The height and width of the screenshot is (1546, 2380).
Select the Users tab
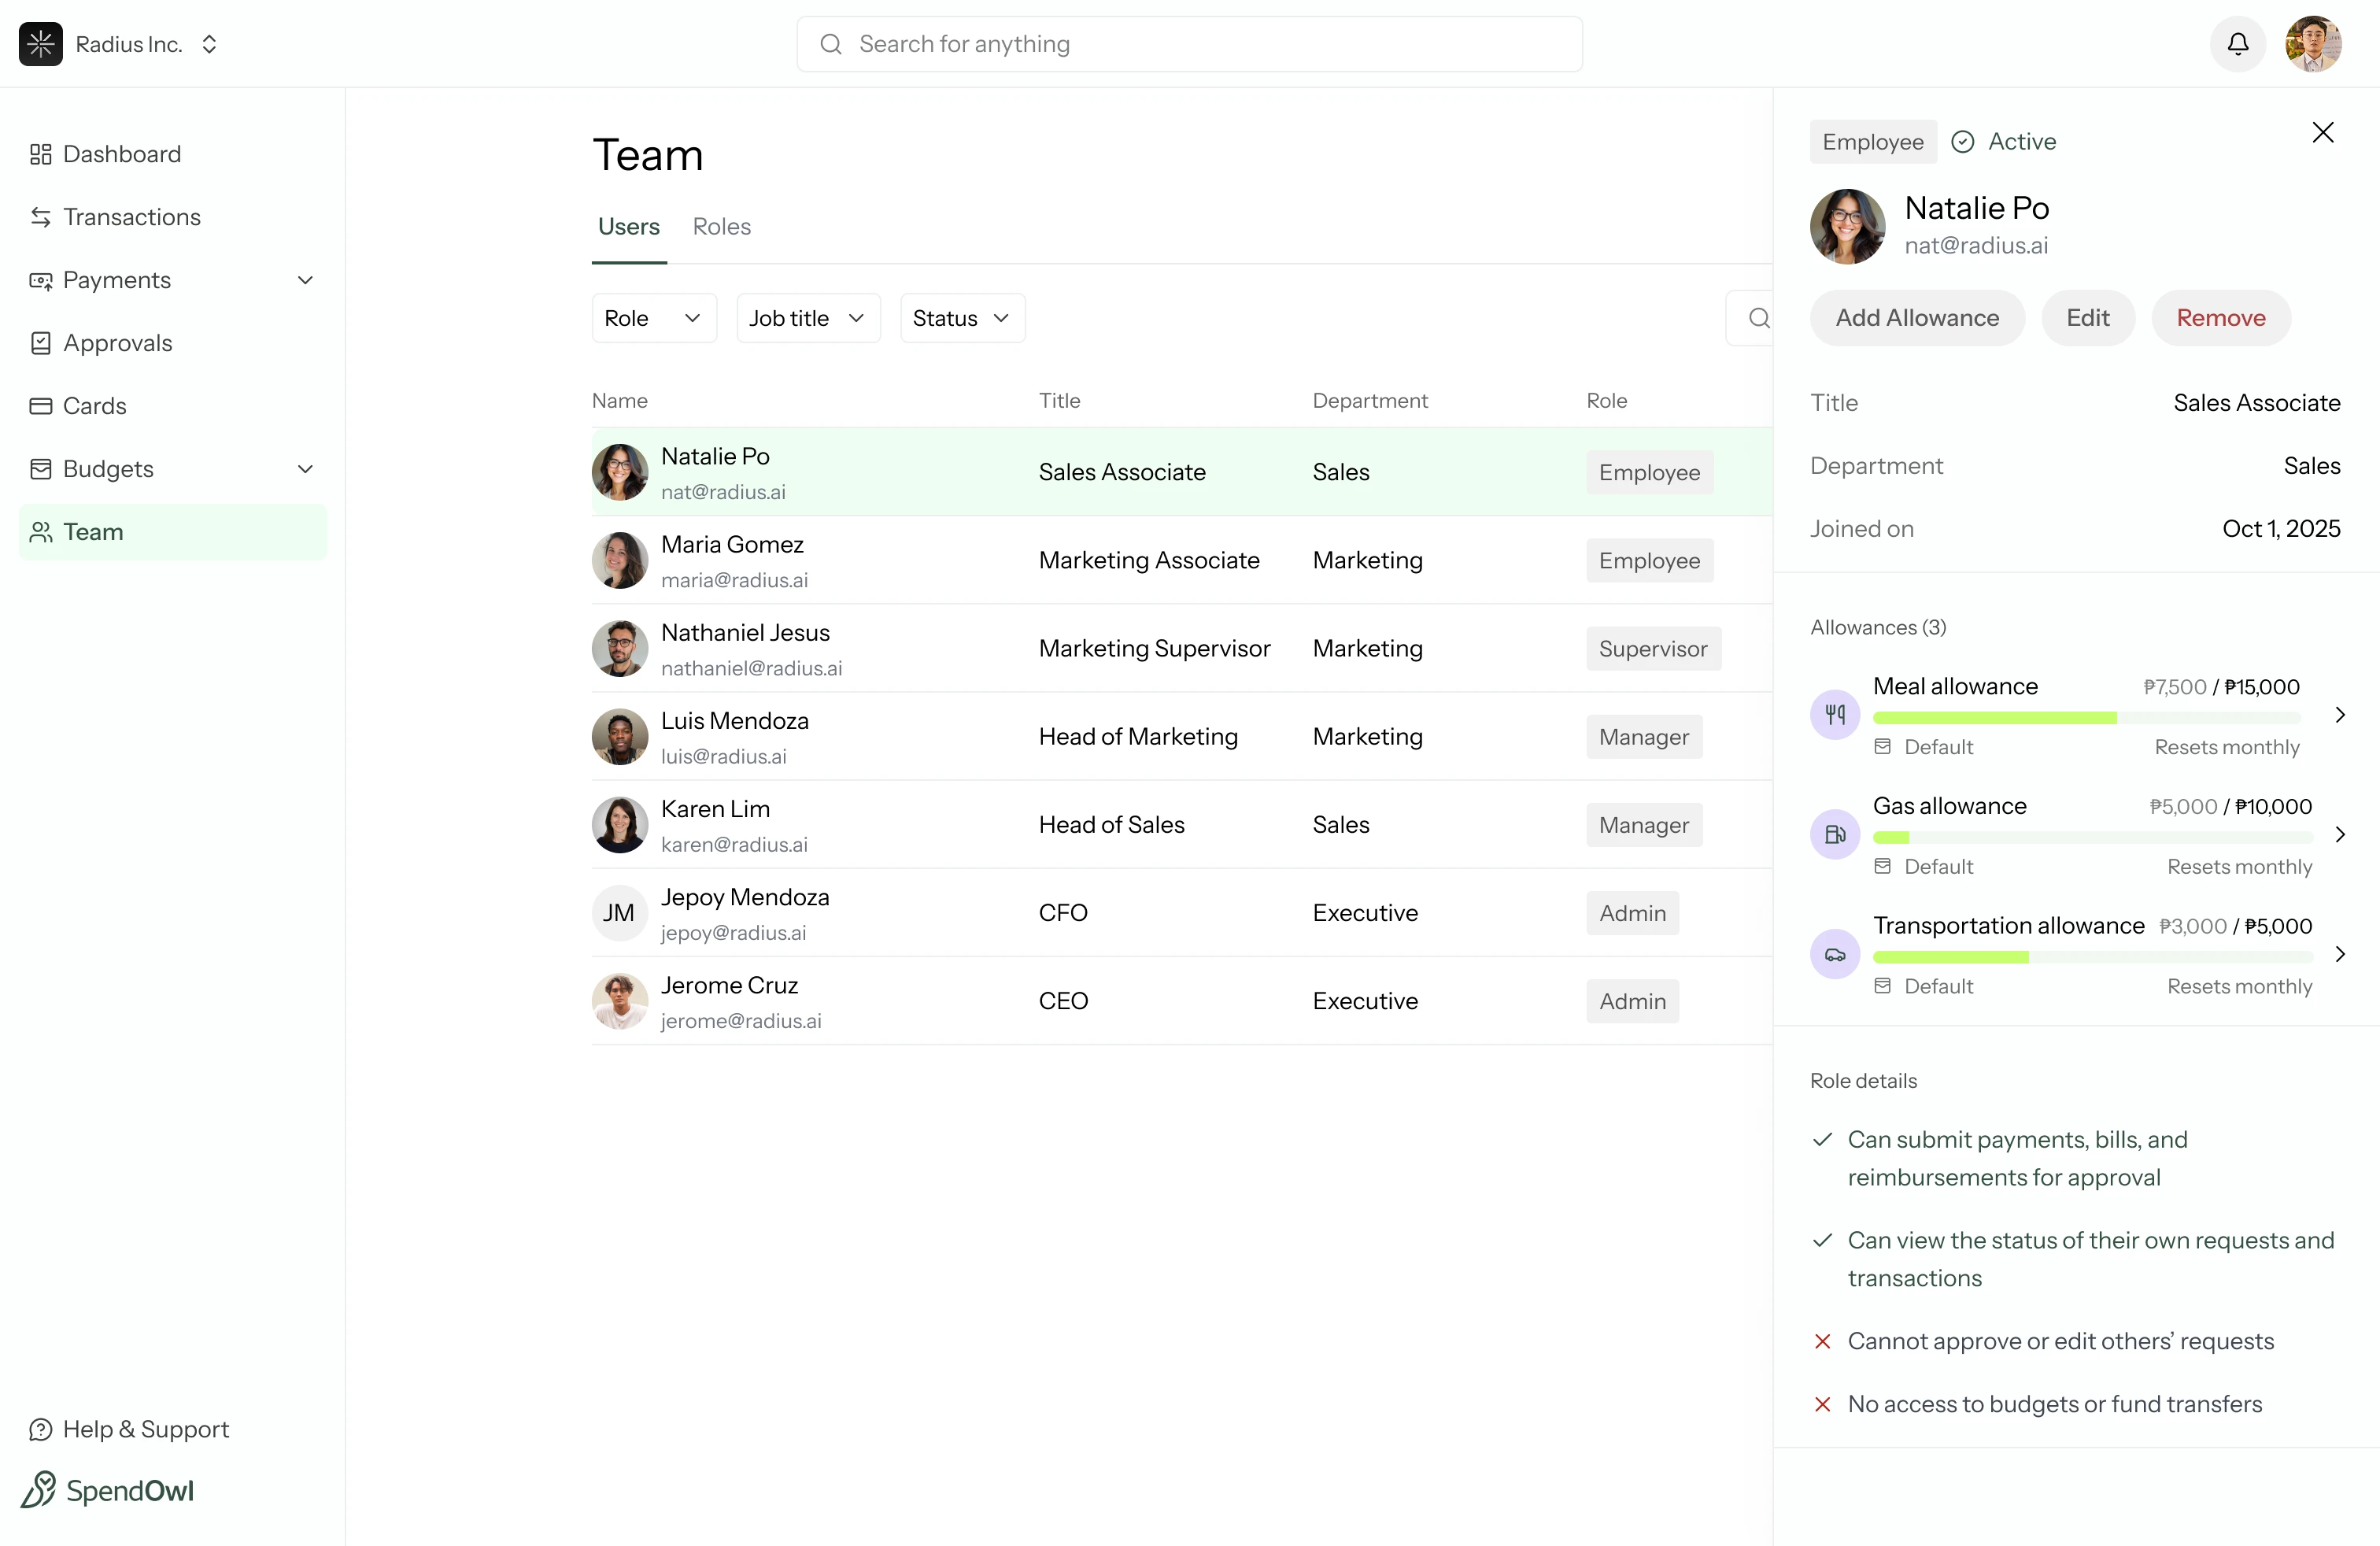click(628, 226)
